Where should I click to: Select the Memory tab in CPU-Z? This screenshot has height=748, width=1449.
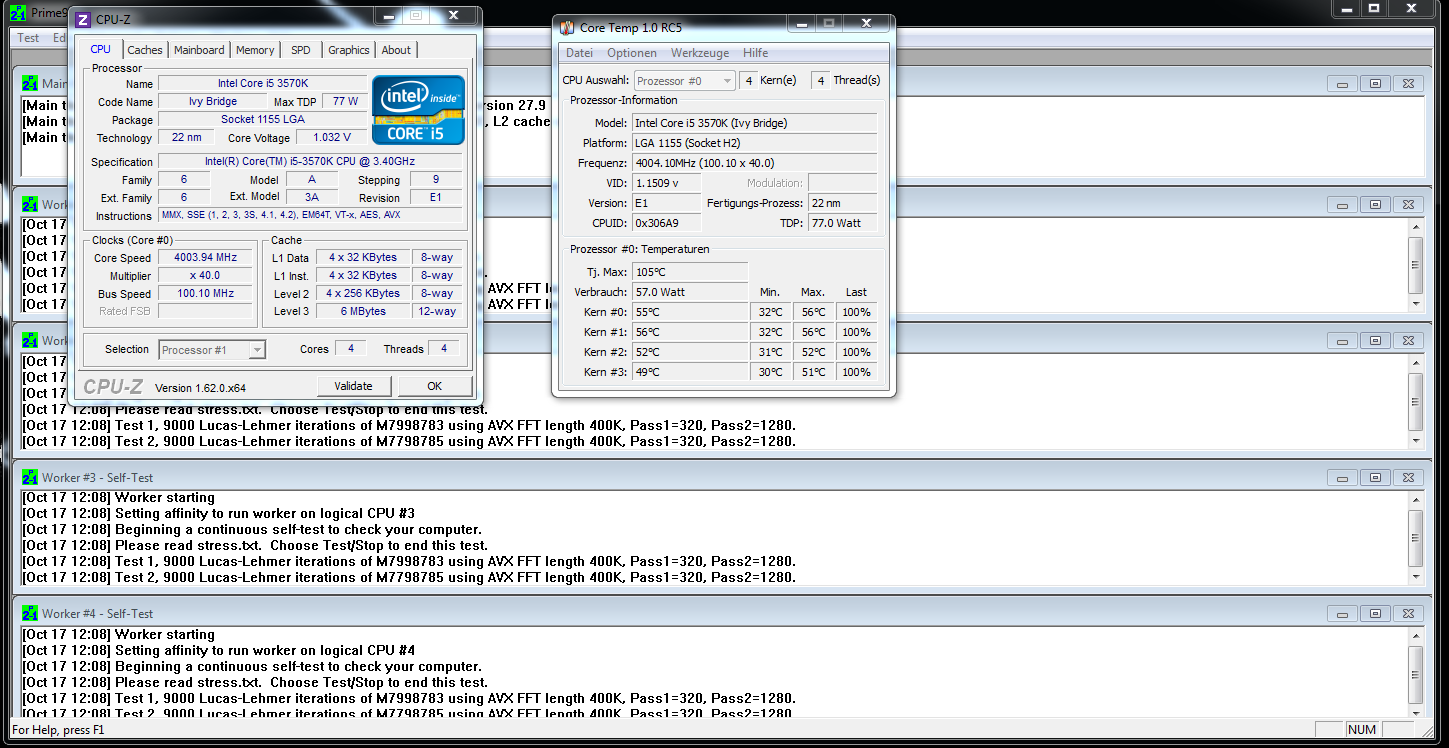pyautogui.click(x=255, y=50)
